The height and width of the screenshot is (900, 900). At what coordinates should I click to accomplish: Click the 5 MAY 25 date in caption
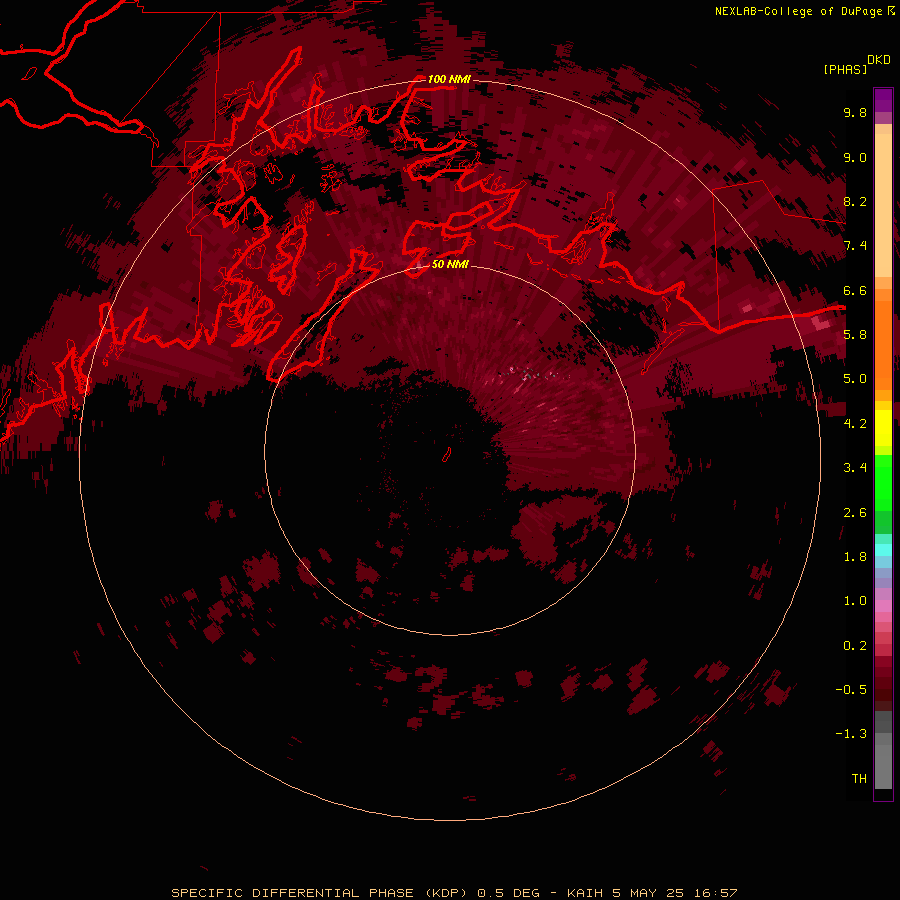[646, 893]
